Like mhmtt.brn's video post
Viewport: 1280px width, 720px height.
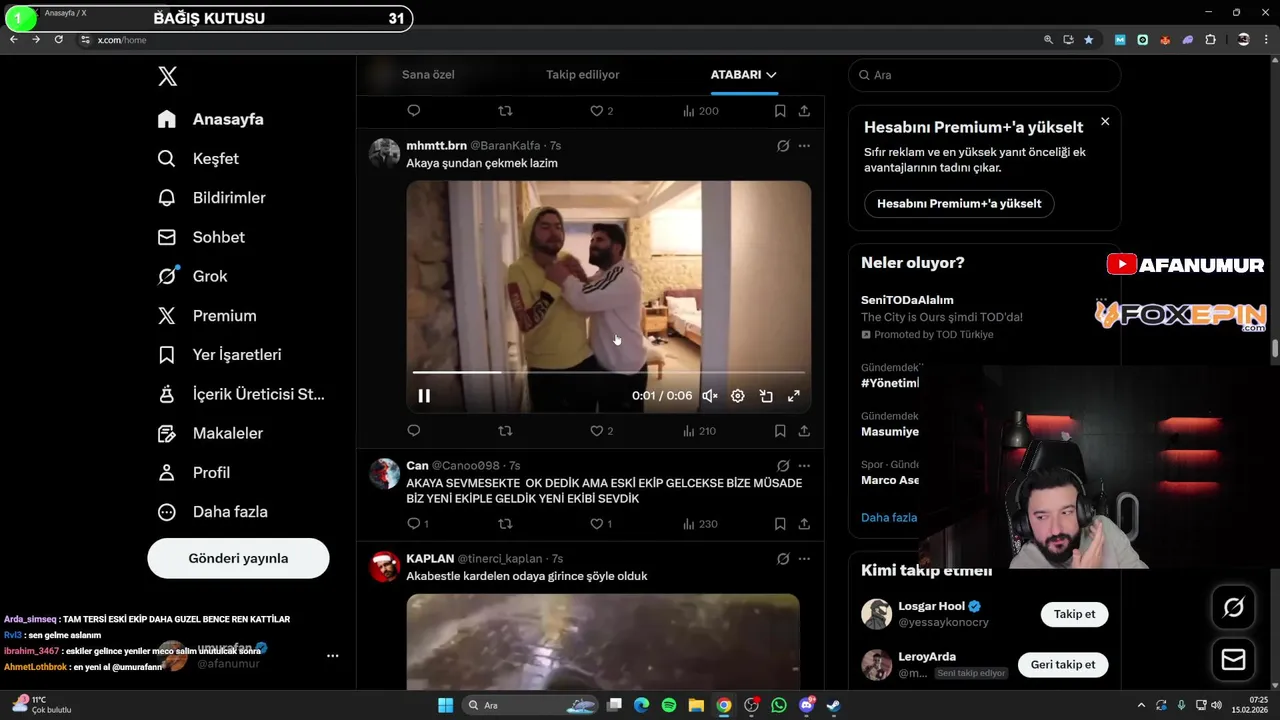[x=601, y=431]
